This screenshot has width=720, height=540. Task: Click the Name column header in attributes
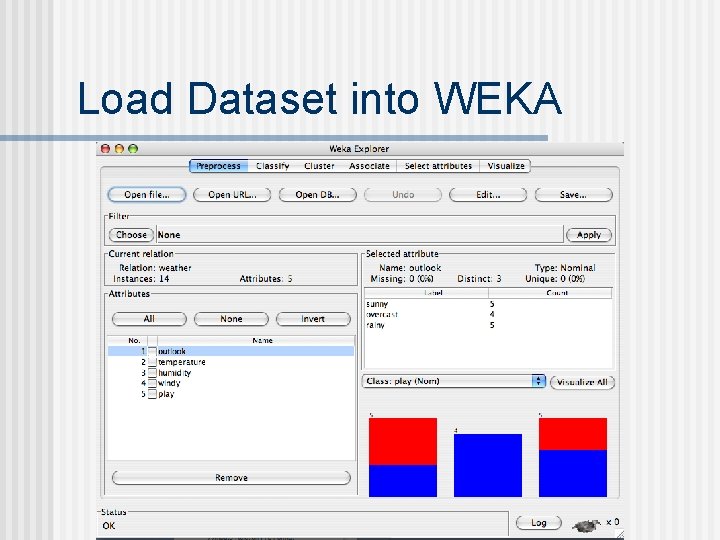click(255, 340)
